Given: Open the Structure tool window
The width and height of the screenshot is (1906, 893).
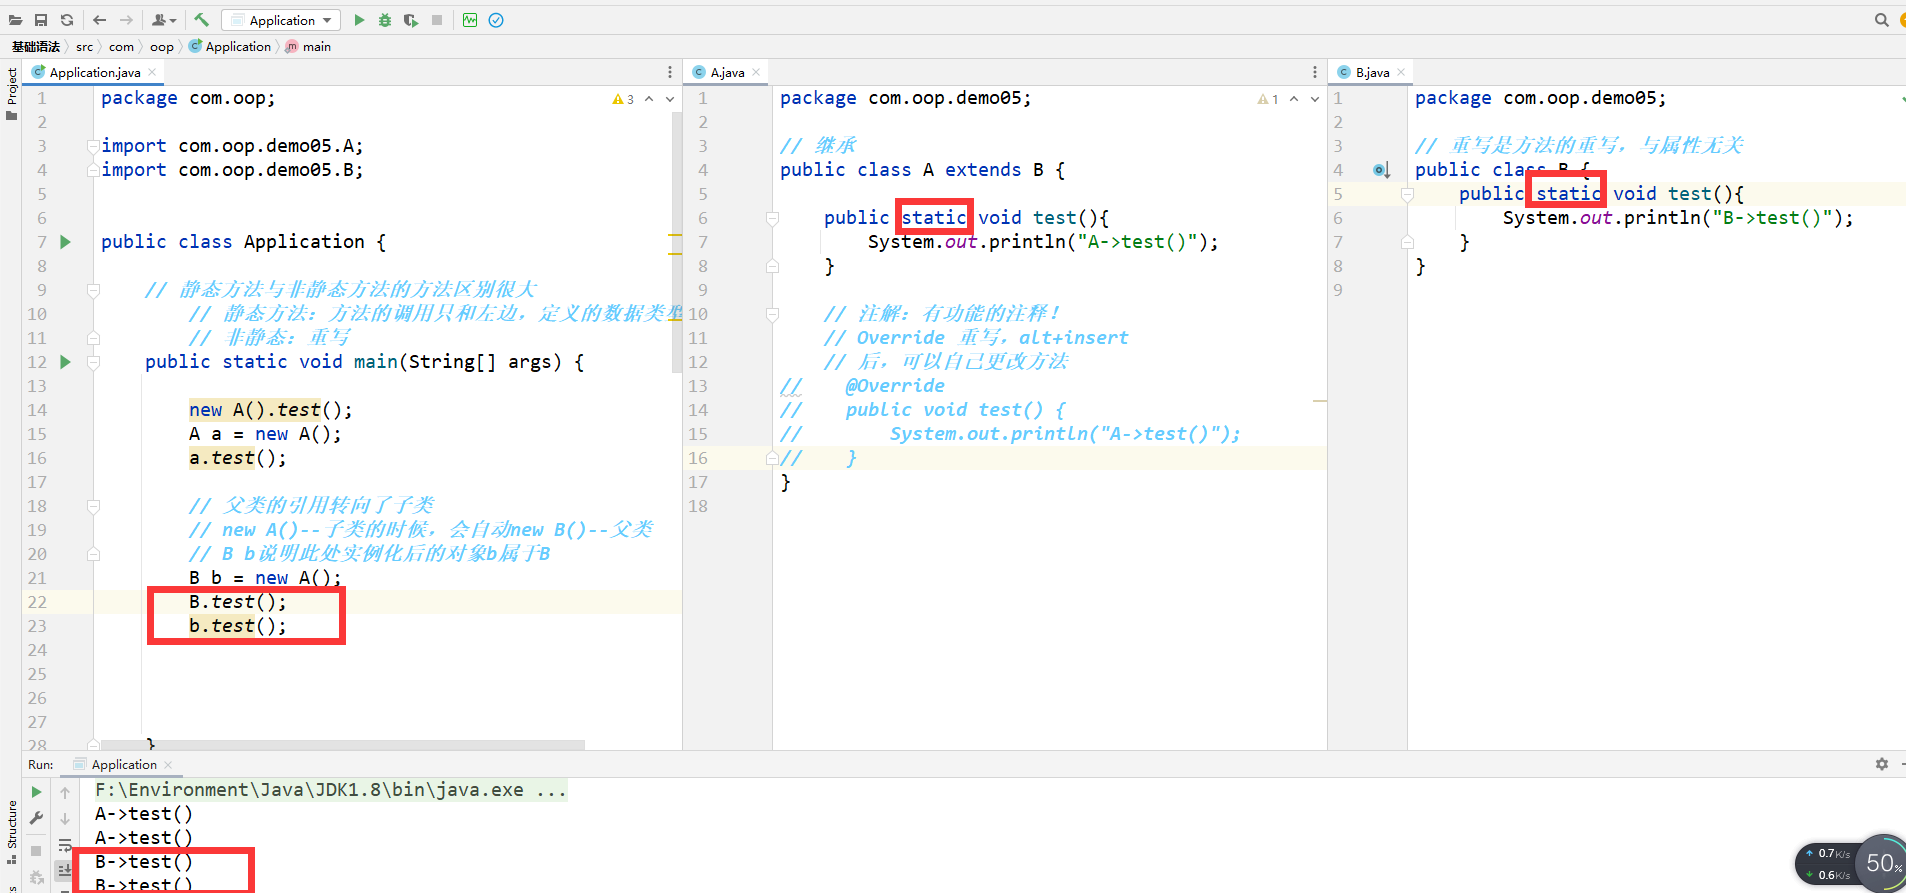Looking at the screenshot, I should (12, 832).
